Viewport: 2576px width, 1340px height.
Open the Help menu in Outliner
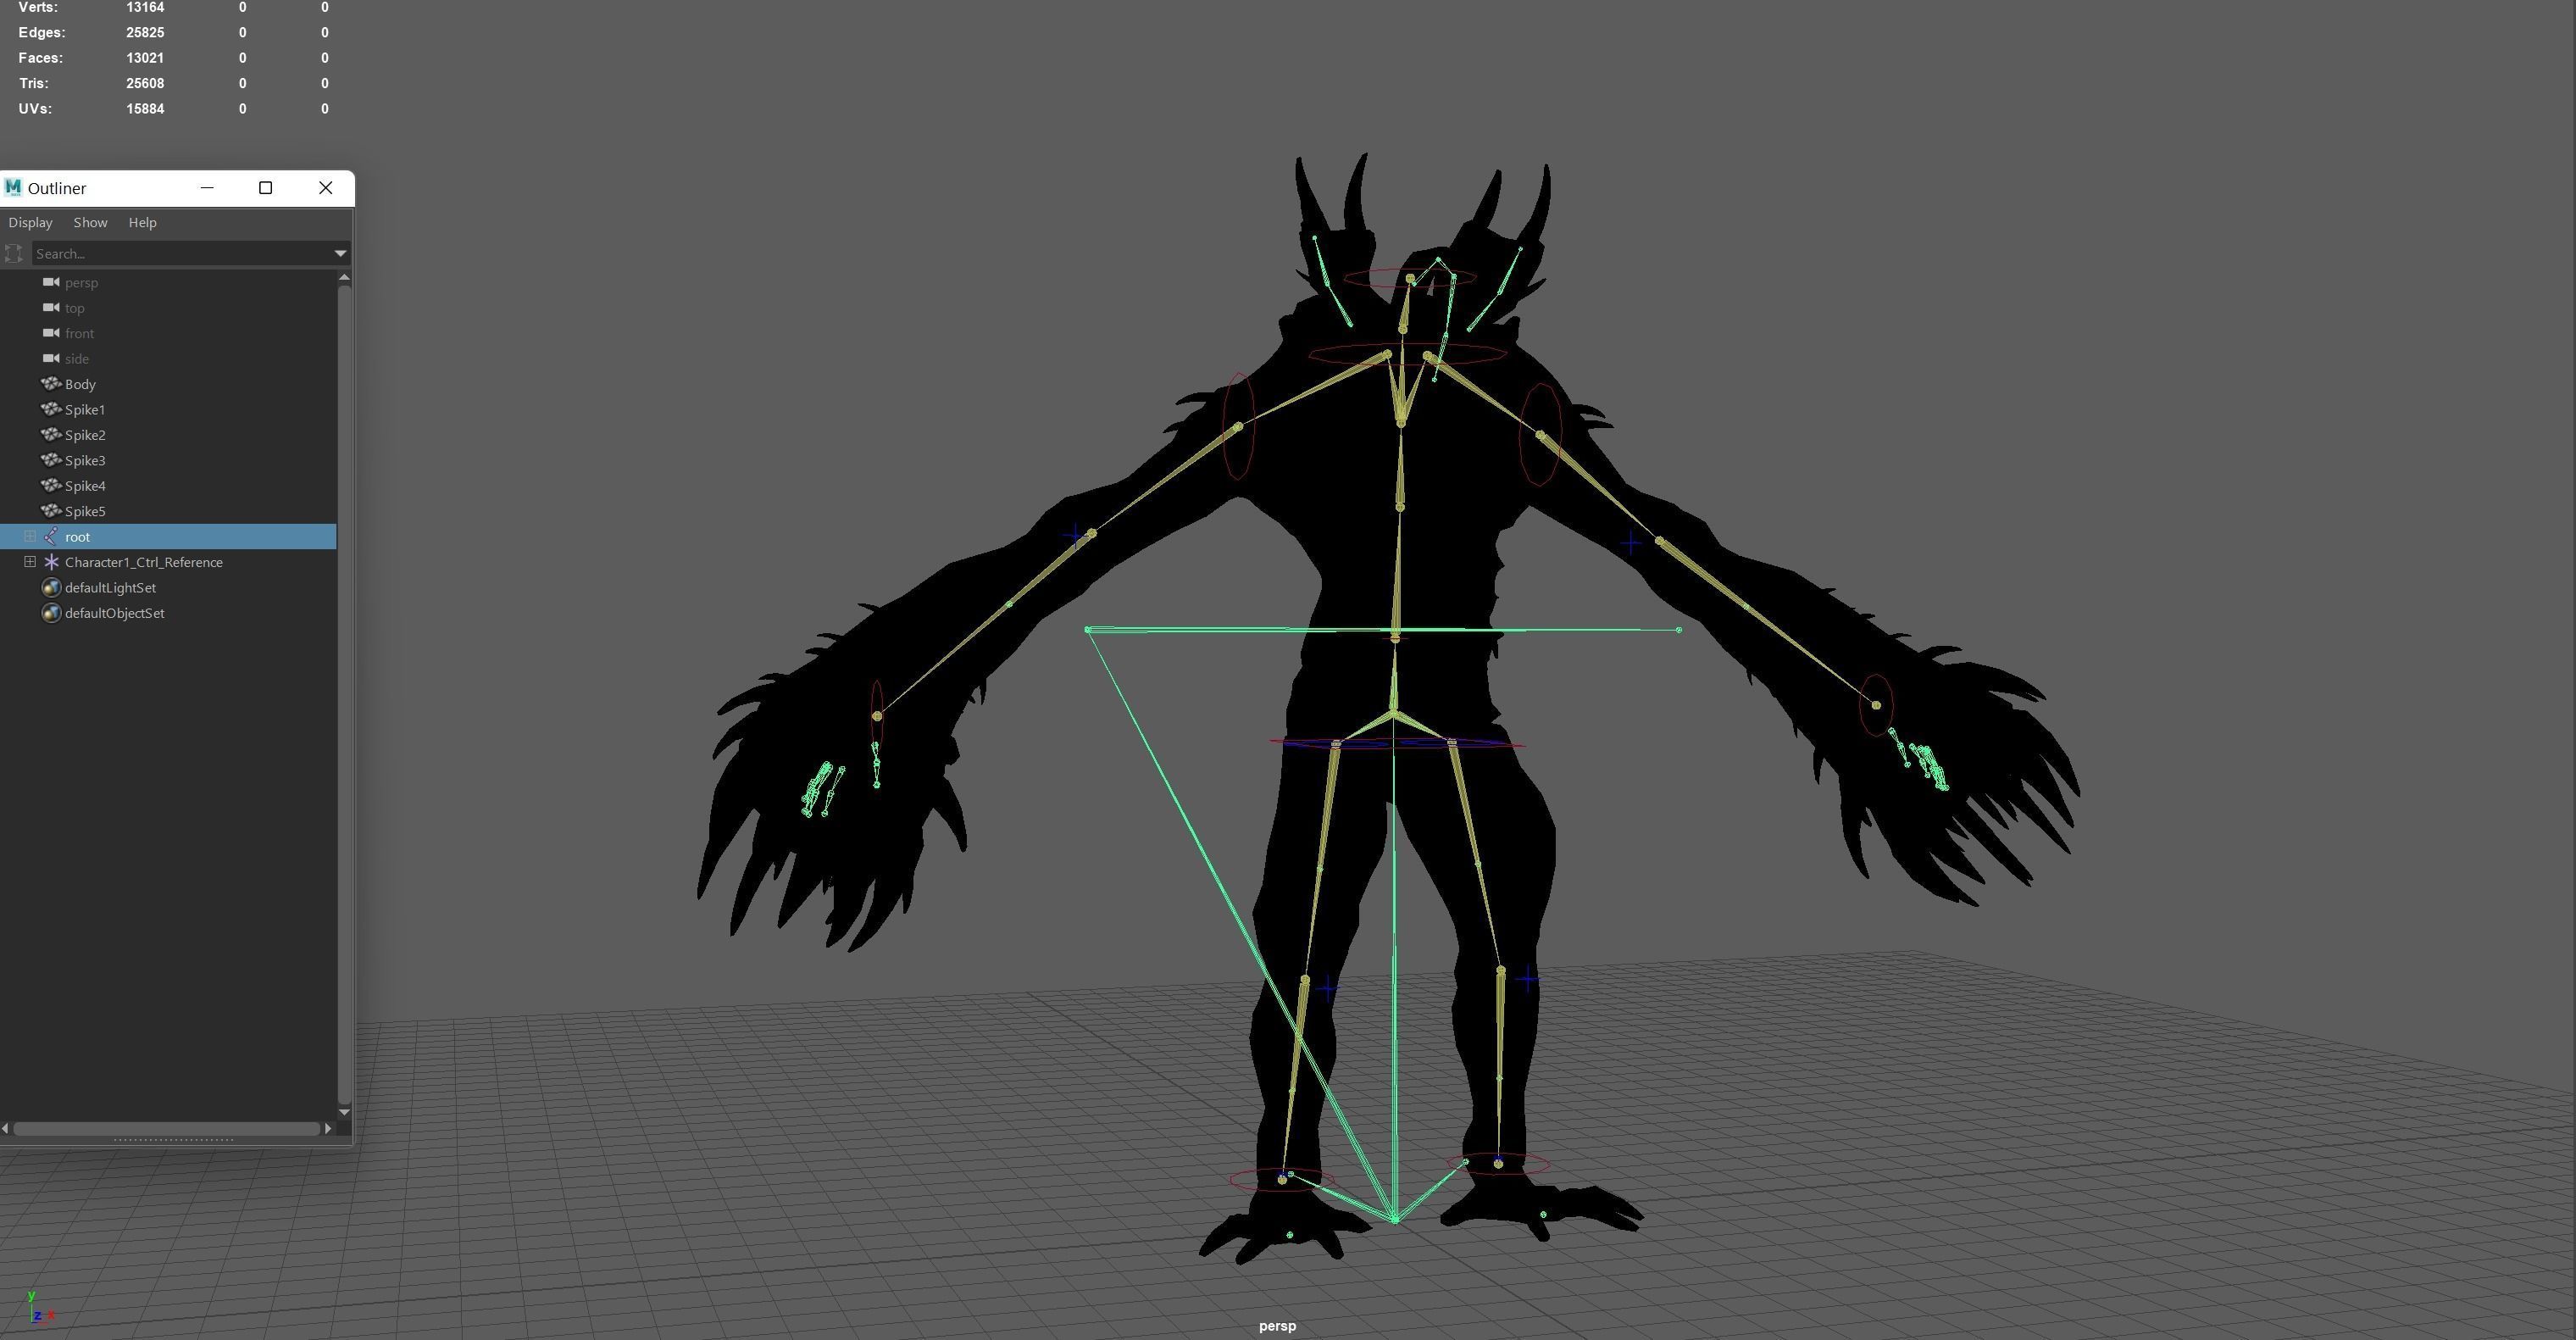(142, 222)
